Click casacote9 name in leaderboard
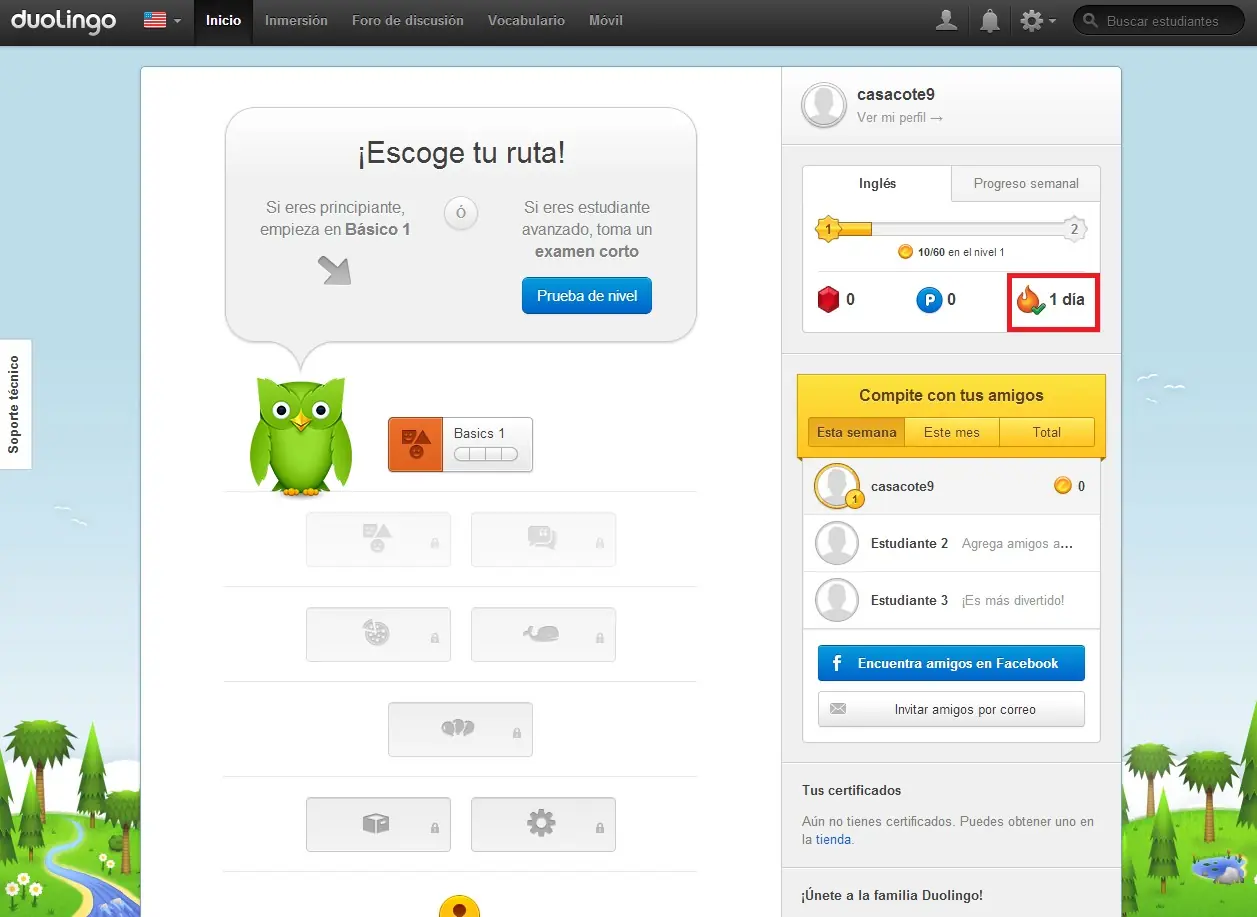The width and height of the screenshot is (1257, 917). 902,486
